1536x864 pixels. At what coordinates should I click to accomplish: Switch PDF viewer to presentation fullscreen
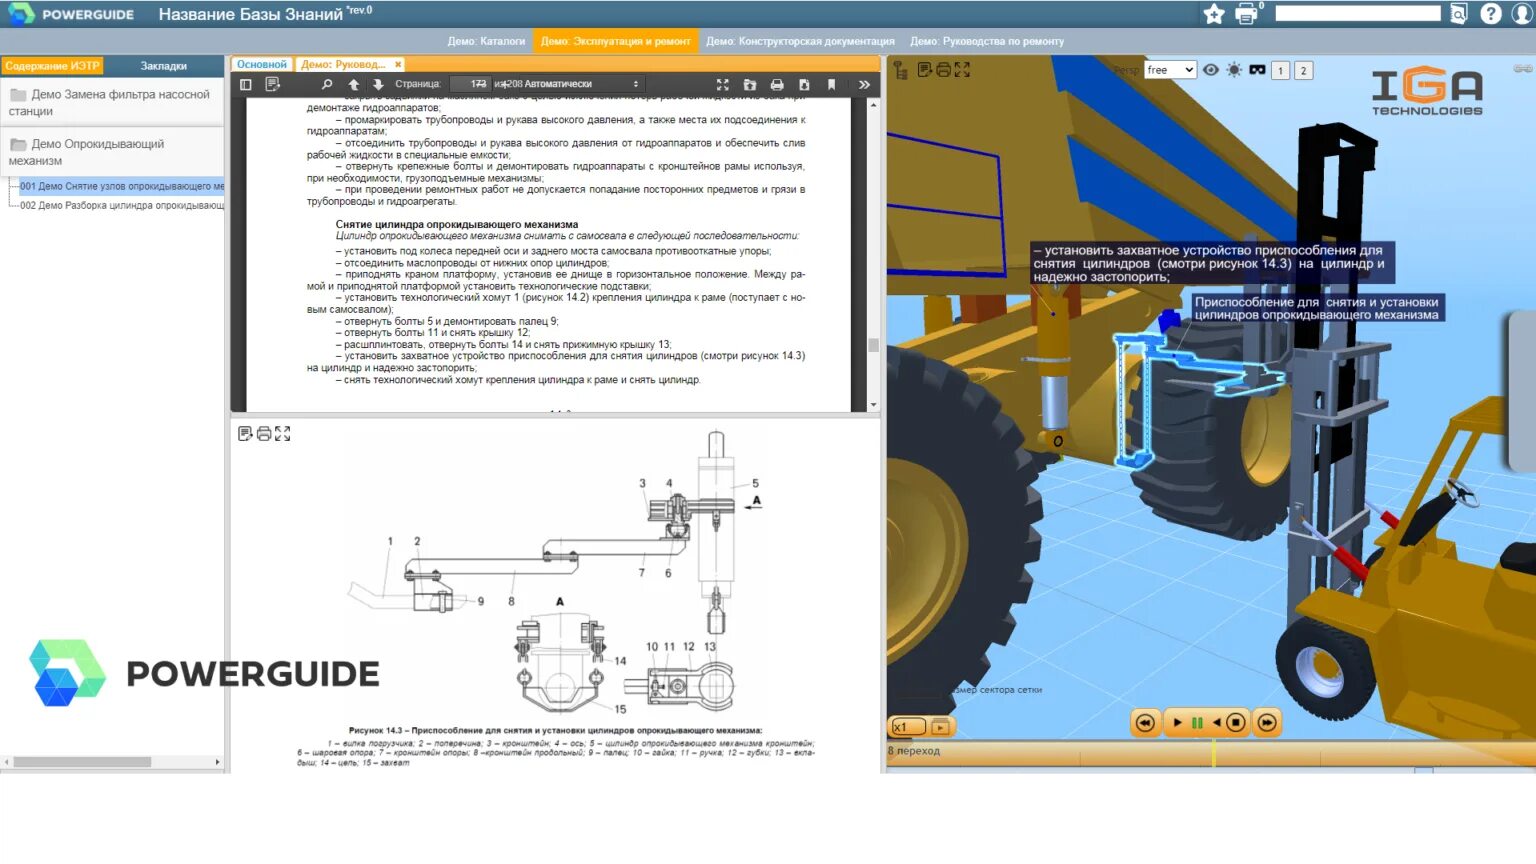pos(723,85)
